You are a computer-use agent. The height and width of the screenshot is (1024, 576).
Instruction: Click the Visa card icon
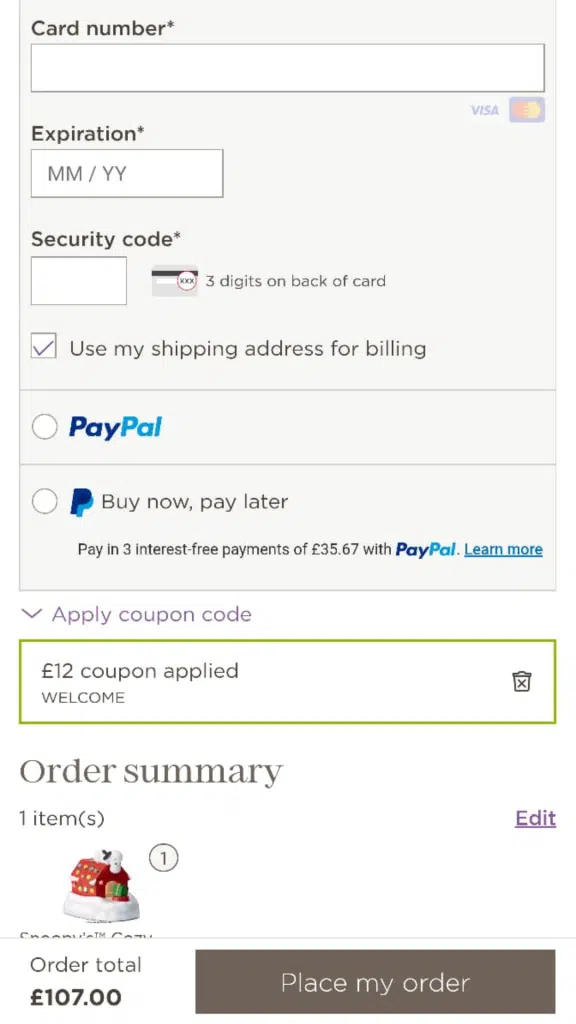[484, 110]
